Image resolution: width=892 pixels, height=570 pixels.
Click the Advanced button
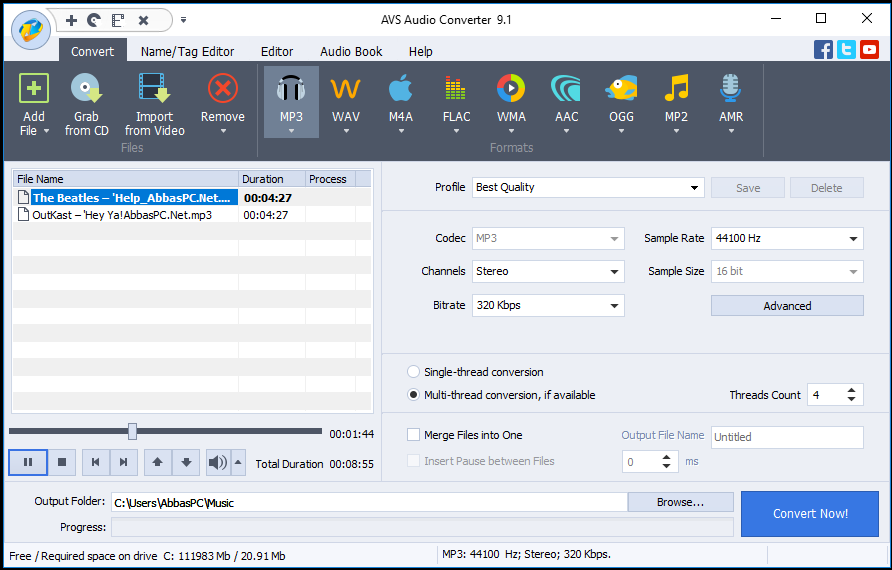click(787, 305)
